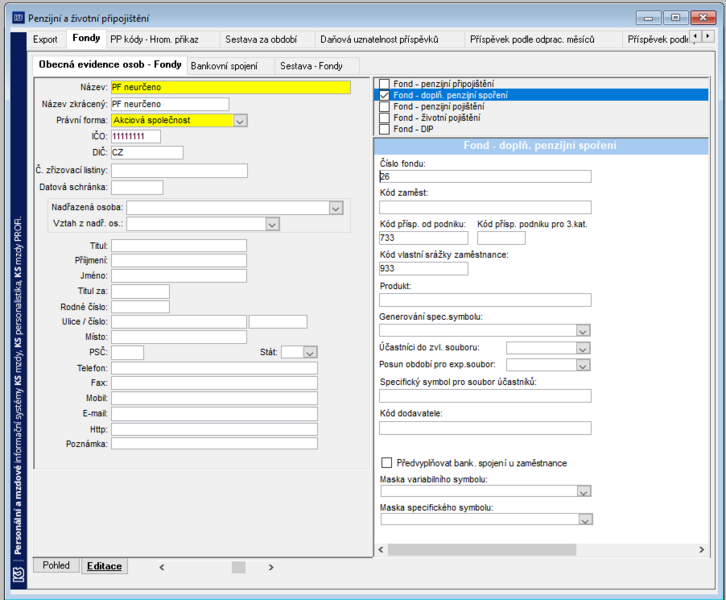Click the IČO field
Image resolution: width=726 pixels, height=600 pixels.
136,137
